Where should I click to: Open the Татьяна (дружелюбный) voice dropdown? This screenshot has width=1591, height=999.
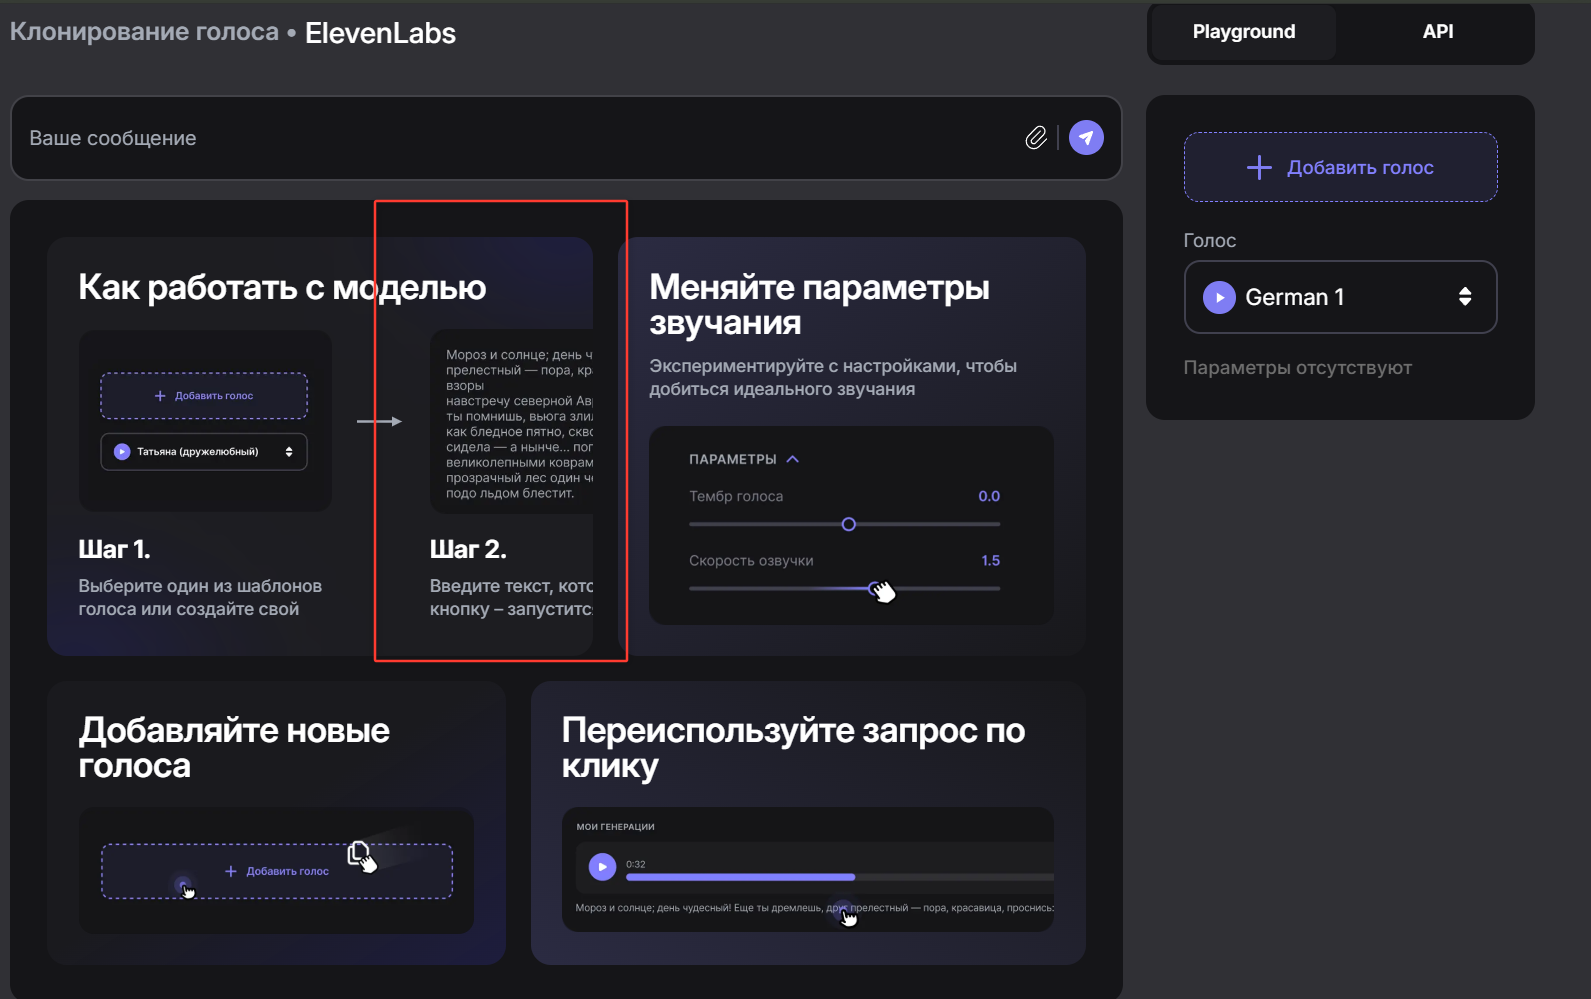(x=204, y=452)
